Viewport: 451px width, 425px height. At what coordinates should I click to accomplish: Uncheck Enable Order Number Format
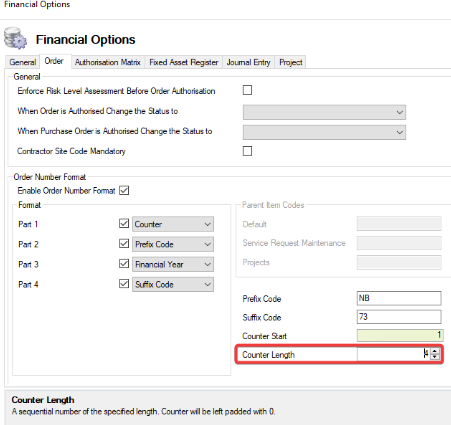[x=124, y=191]
